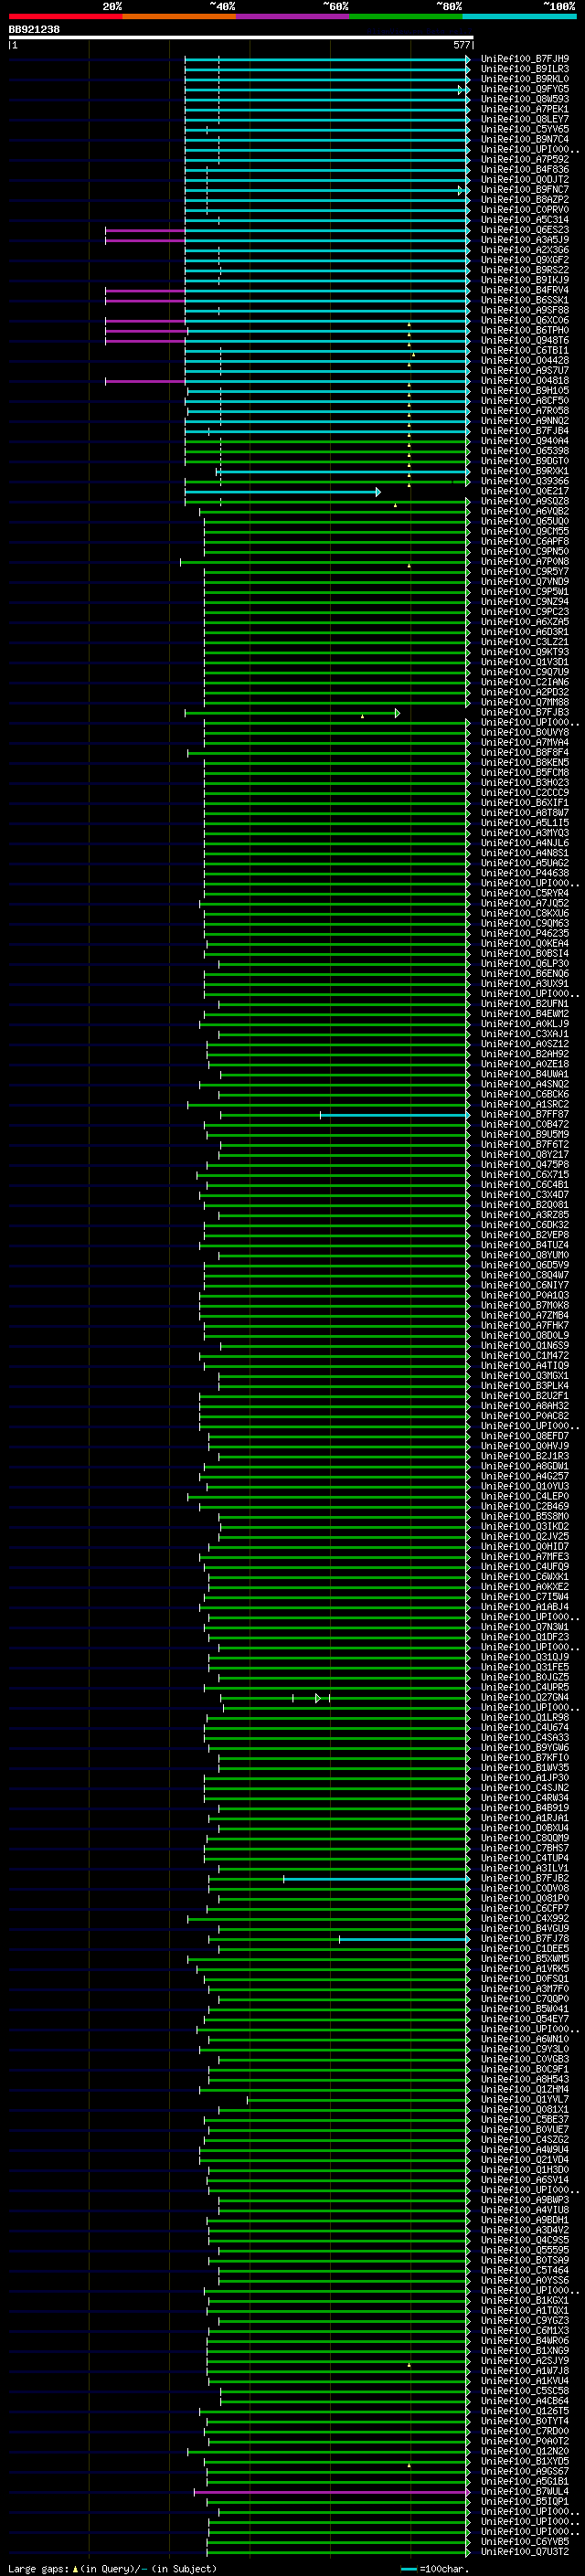
Task: Select hit label UniRef100_O04818
Action: click(525, 381)
